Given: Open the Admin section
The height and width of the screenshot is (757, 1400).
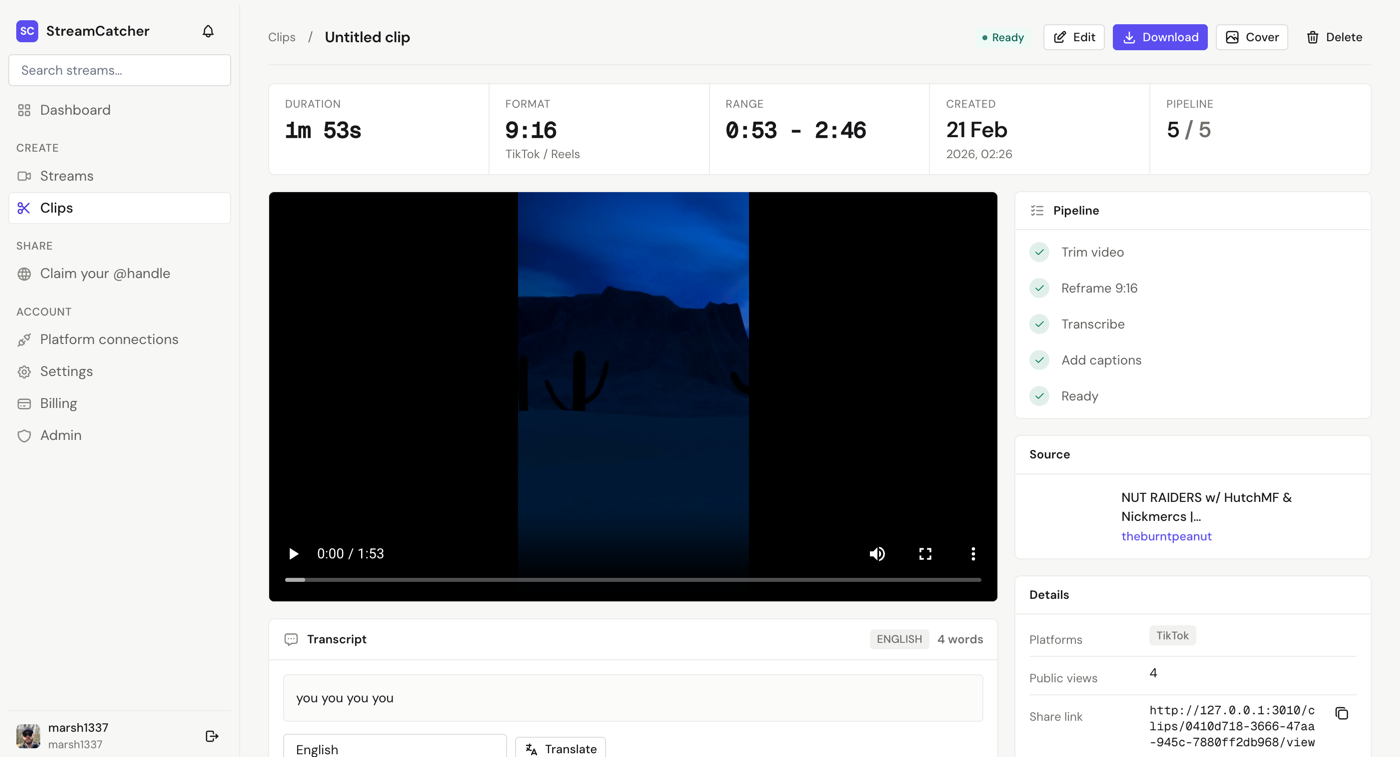Looking at the screenshot, I should click(119, 436).
